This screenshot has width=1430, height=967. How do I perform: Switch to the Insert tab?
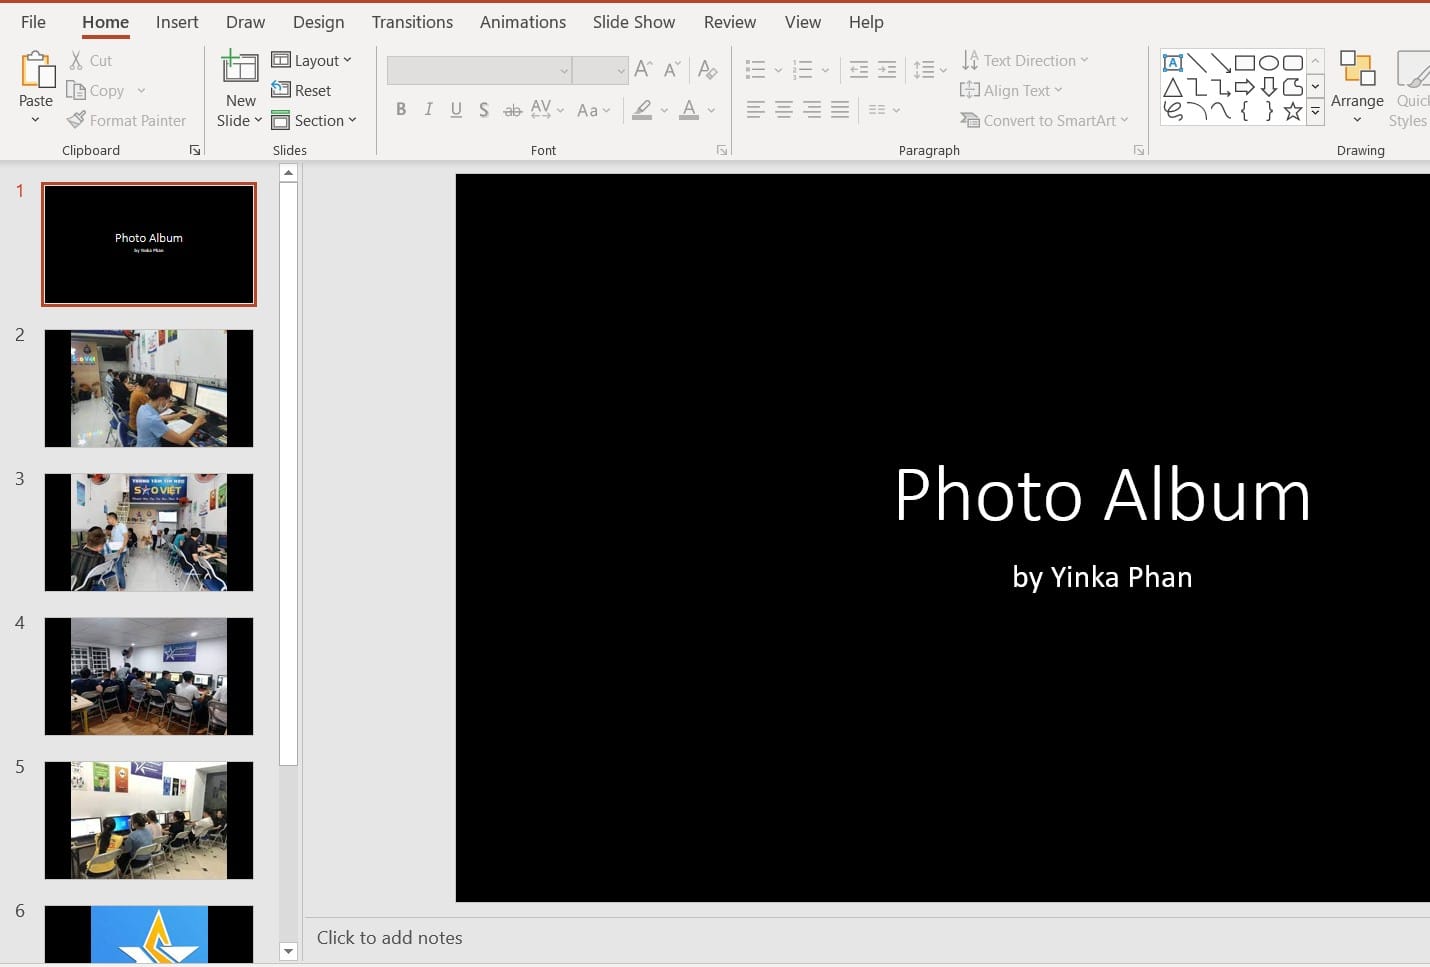click(x=177, y=22)
